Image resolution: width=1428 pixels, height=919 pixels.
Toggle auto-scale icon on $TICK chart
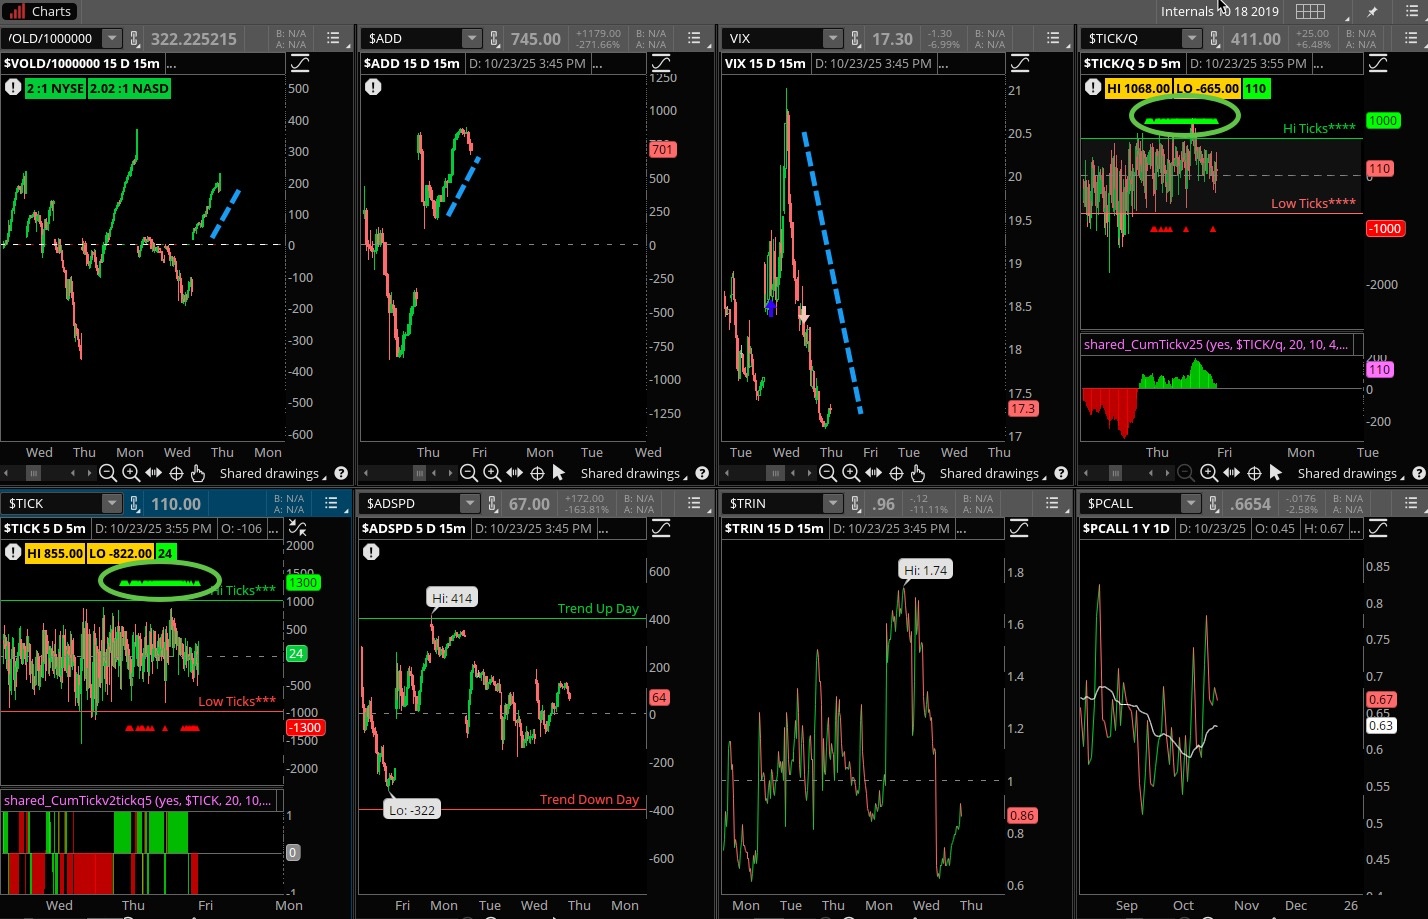pos(298,528)
